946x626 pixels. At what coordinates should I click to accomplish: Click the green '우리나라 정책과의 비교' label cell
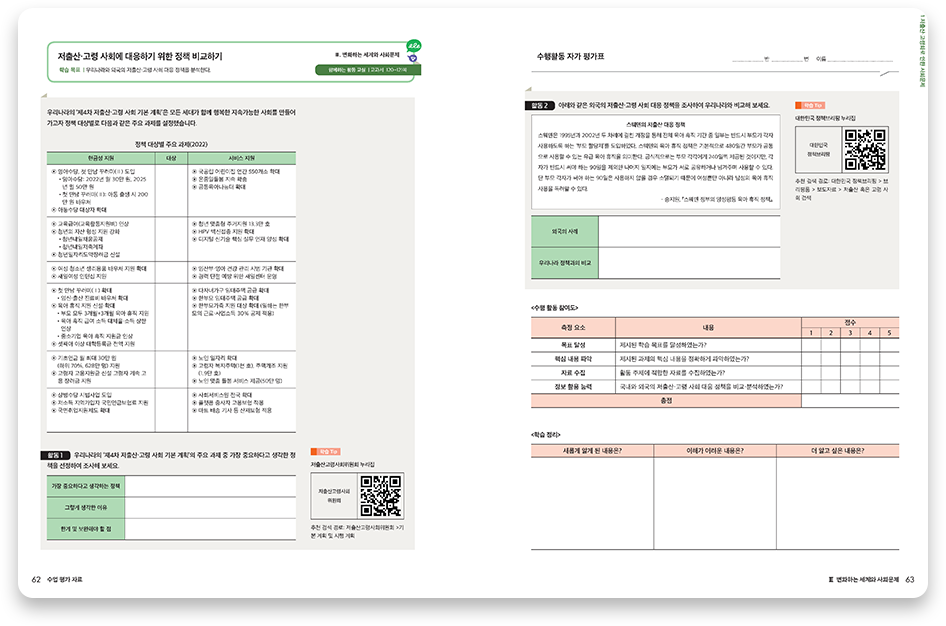pyautogui.click(x=565, y=263)
